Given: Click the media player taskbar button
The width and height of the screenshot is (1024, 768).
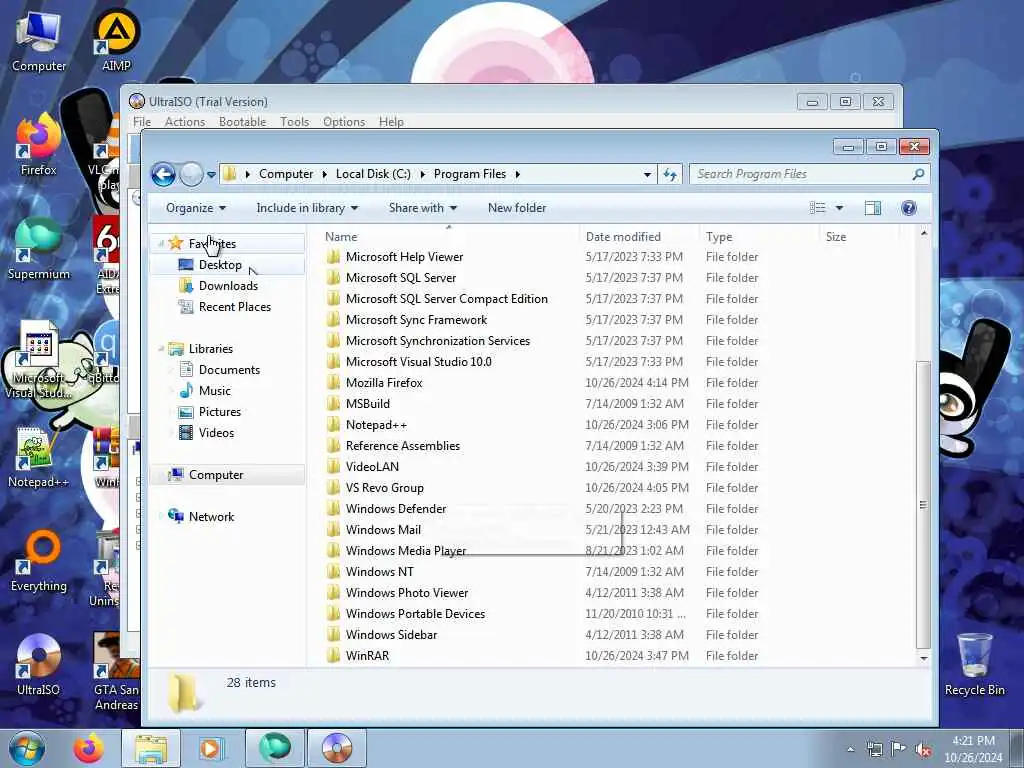Looking at the screenshot, I should [x=211, y=748].
